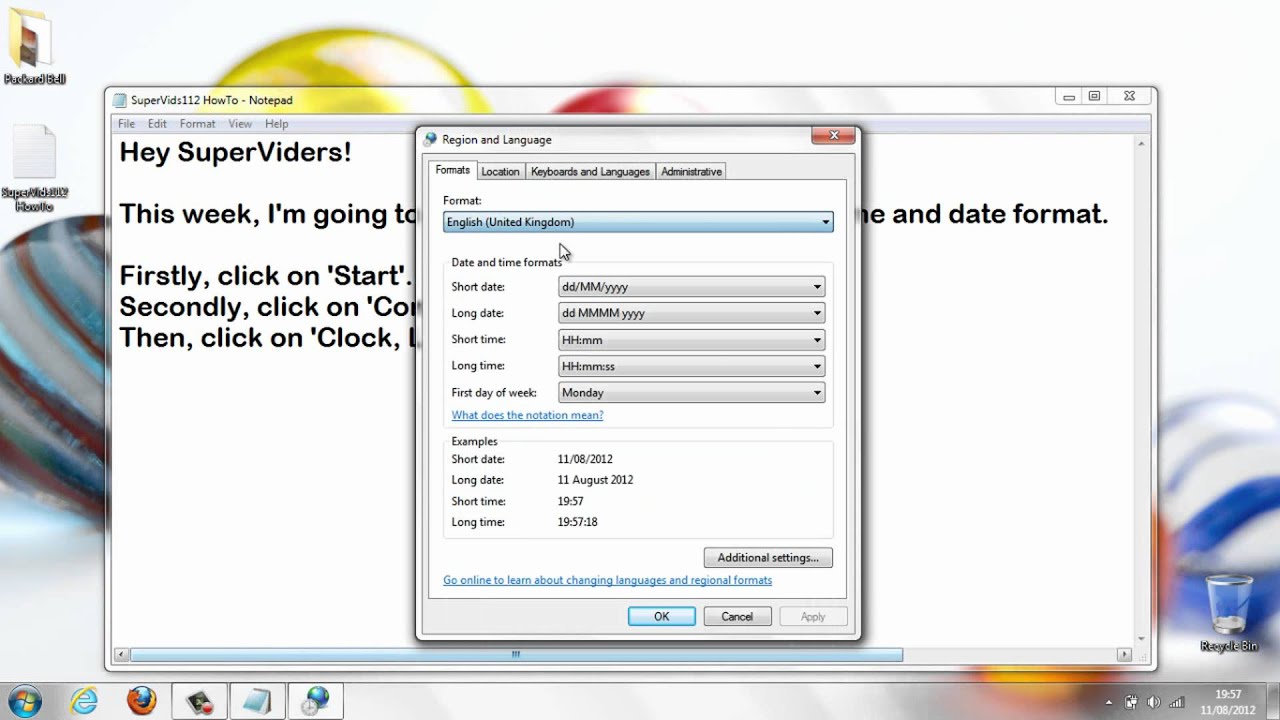
Task: Expand the Short time format dropdown
Action: pos(691,340)
